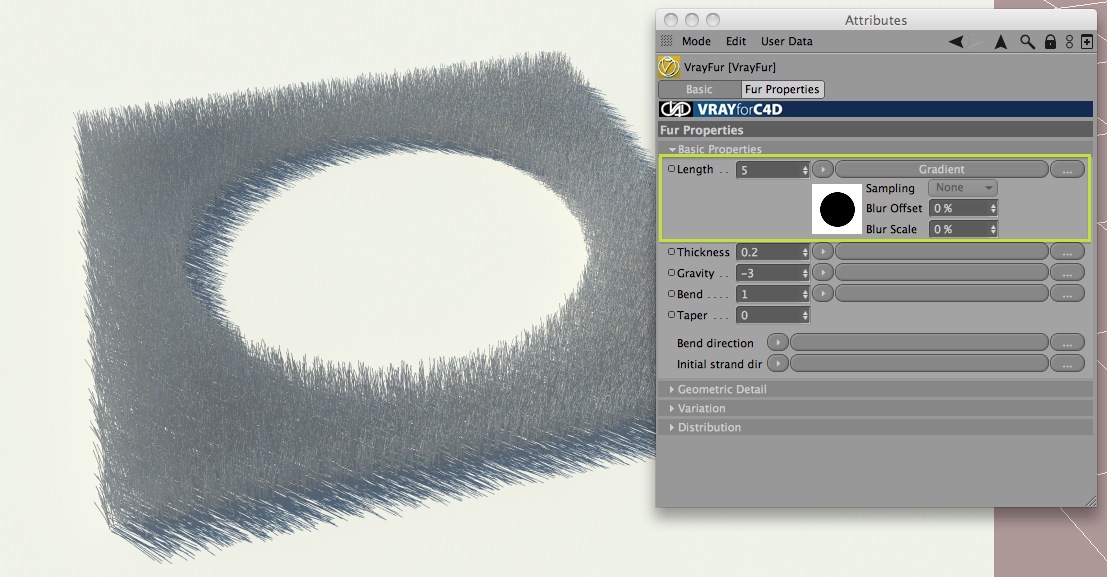The width and height of the screenshot is (1107, 577).
Task: Toggle the lock icon in Attributes header
Action: point(1051,42)
